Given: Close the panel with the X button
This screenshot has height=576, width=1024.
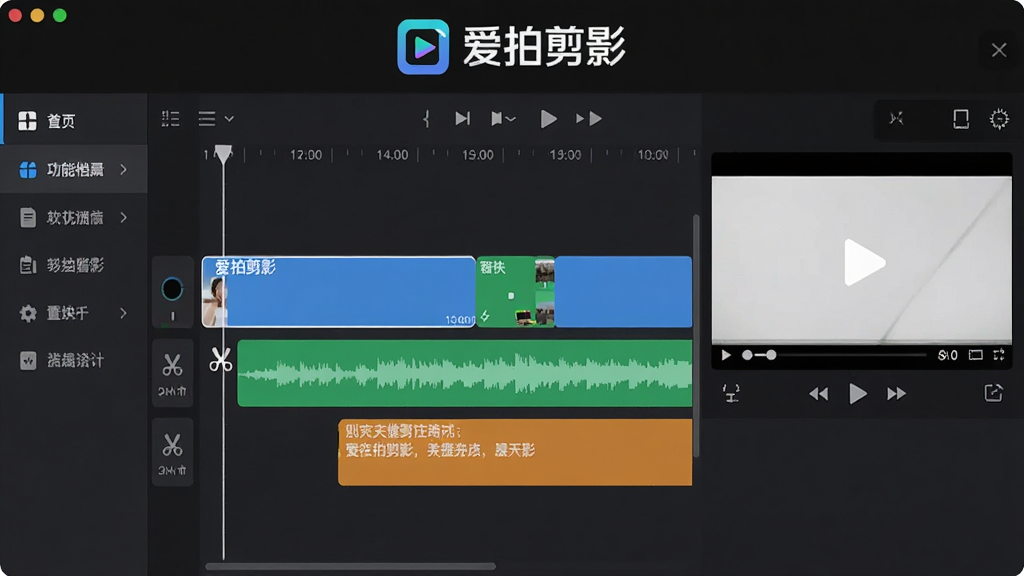Looking at the screenshot, I should coord(999,50).
